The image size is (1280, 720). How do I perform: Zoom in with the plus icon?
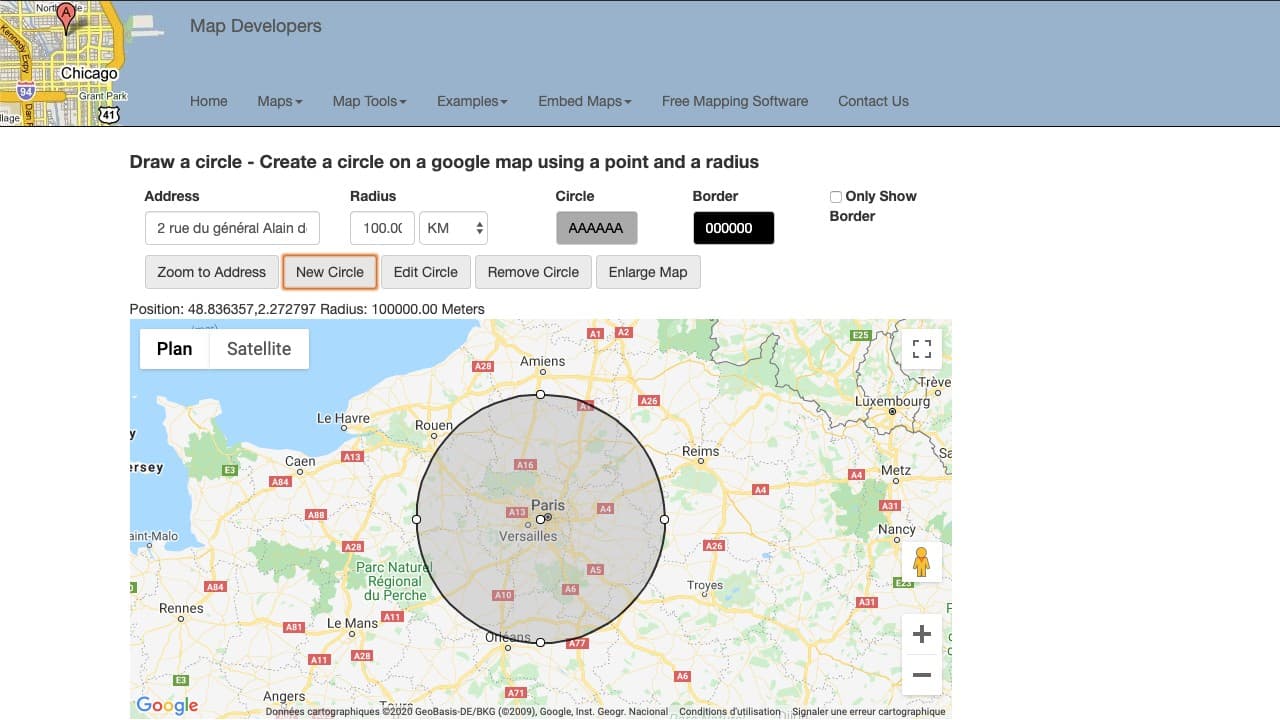coord(922,634)
